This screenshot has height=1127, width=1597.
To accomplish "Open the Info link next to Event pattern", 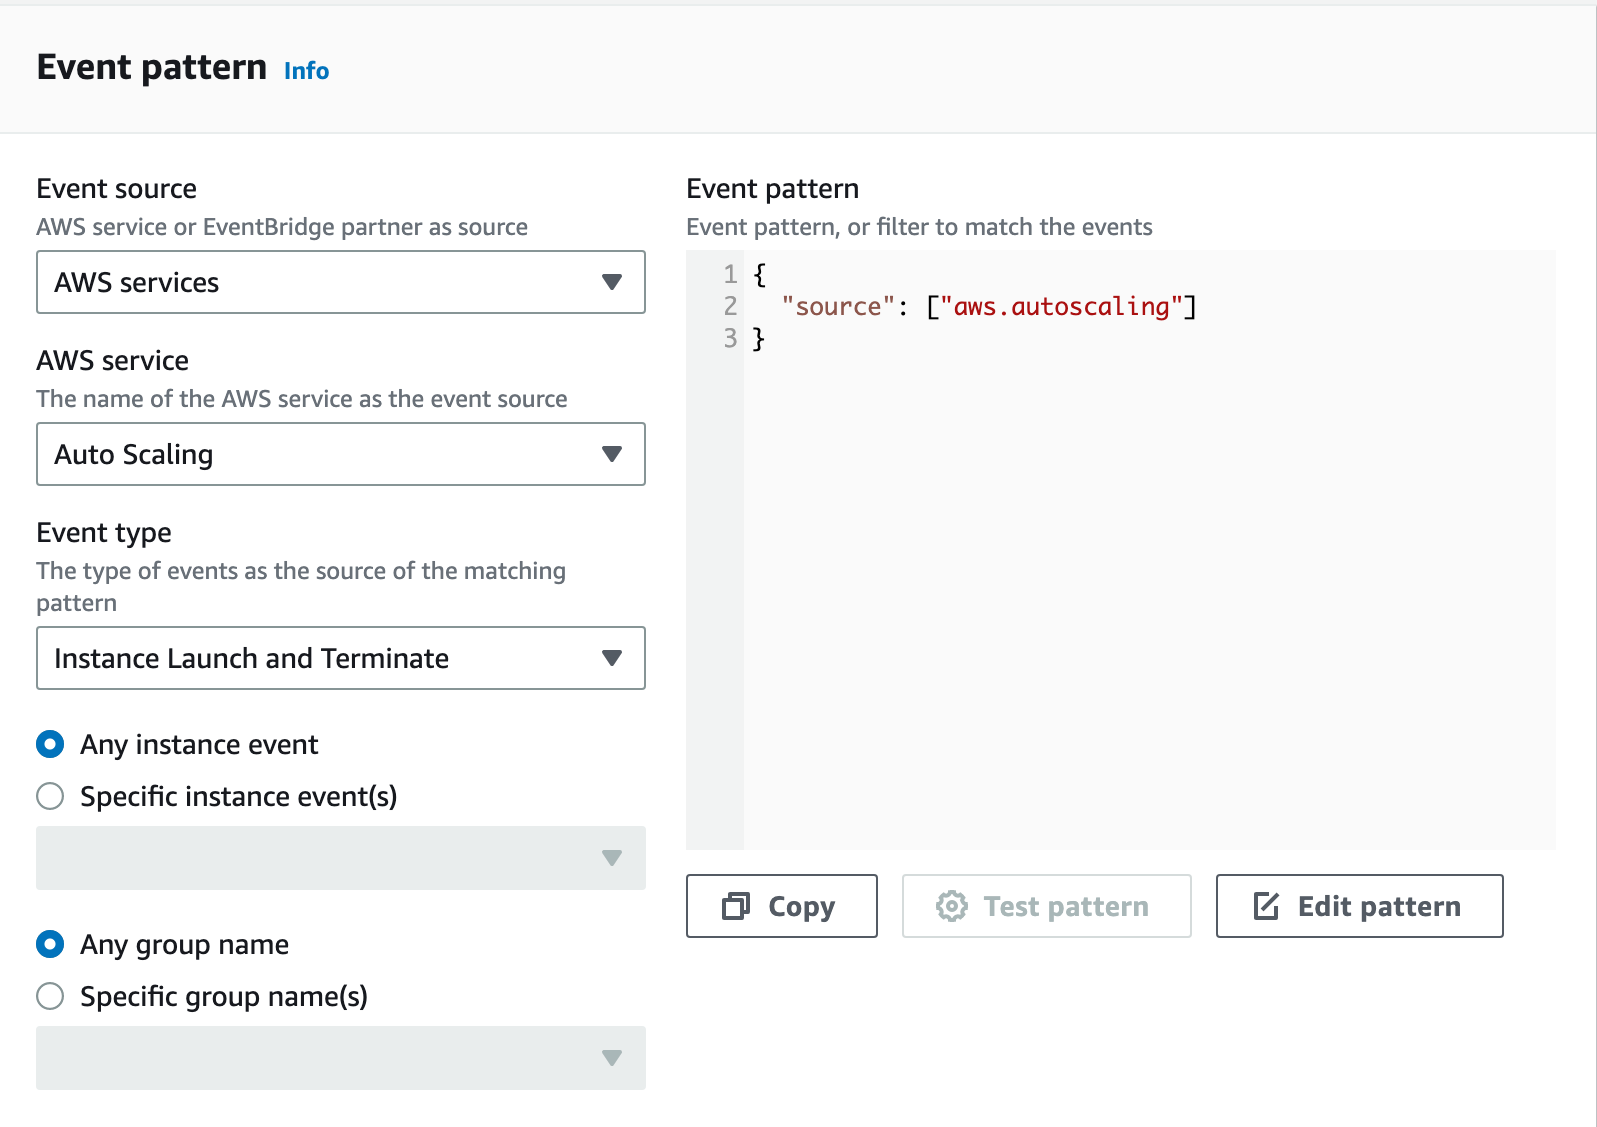I will [306, 71].
